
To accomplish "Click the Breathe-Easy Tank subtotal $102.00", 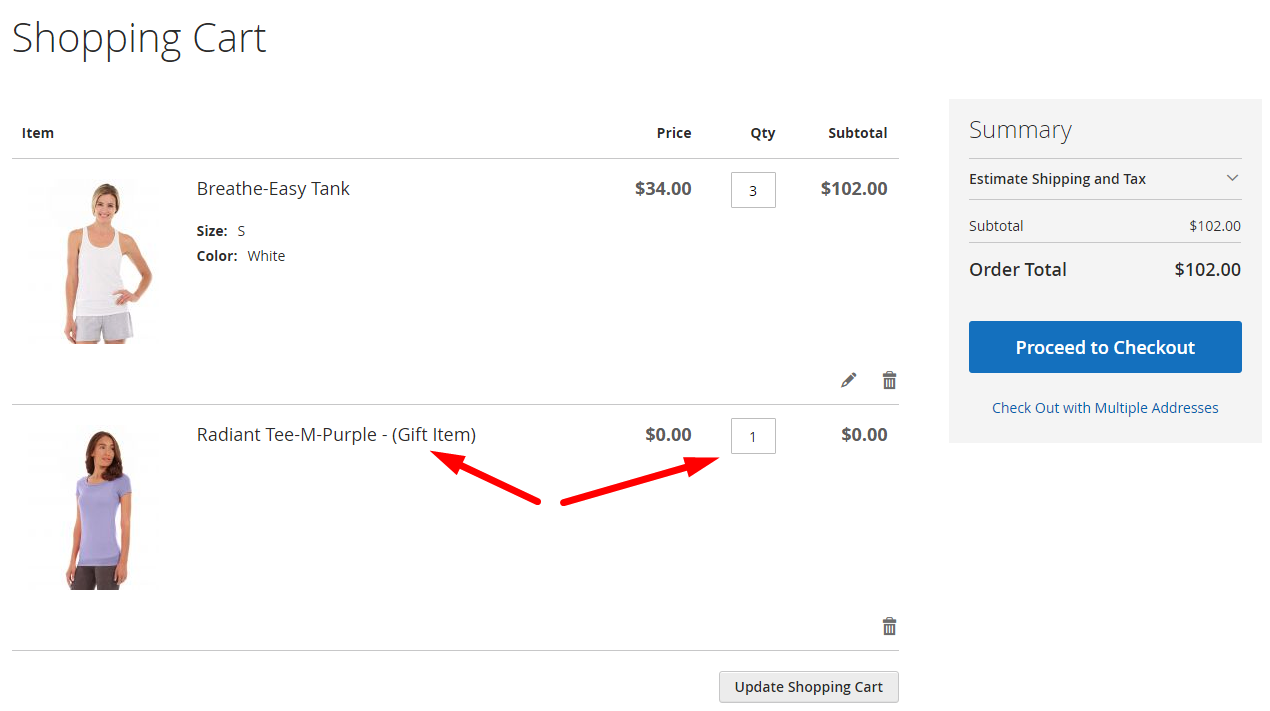I will (x=854, y=189).
